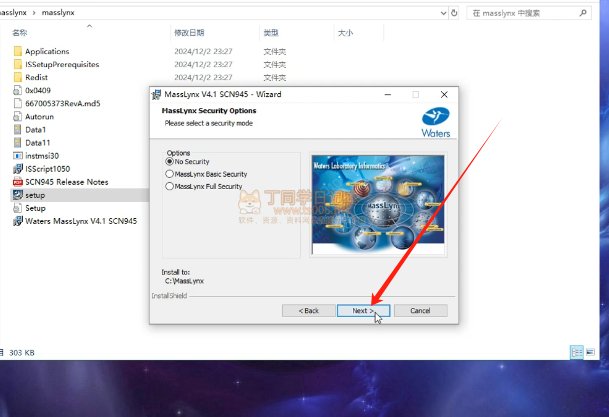Choose MassLynx Full Security option
The width and height of the screenshot is (609, 417).
tap(169, 186)
